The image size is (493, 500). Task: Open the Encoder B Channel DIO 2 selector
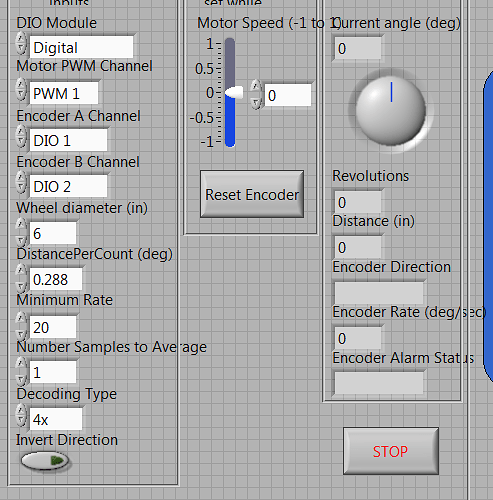(68, 186)
